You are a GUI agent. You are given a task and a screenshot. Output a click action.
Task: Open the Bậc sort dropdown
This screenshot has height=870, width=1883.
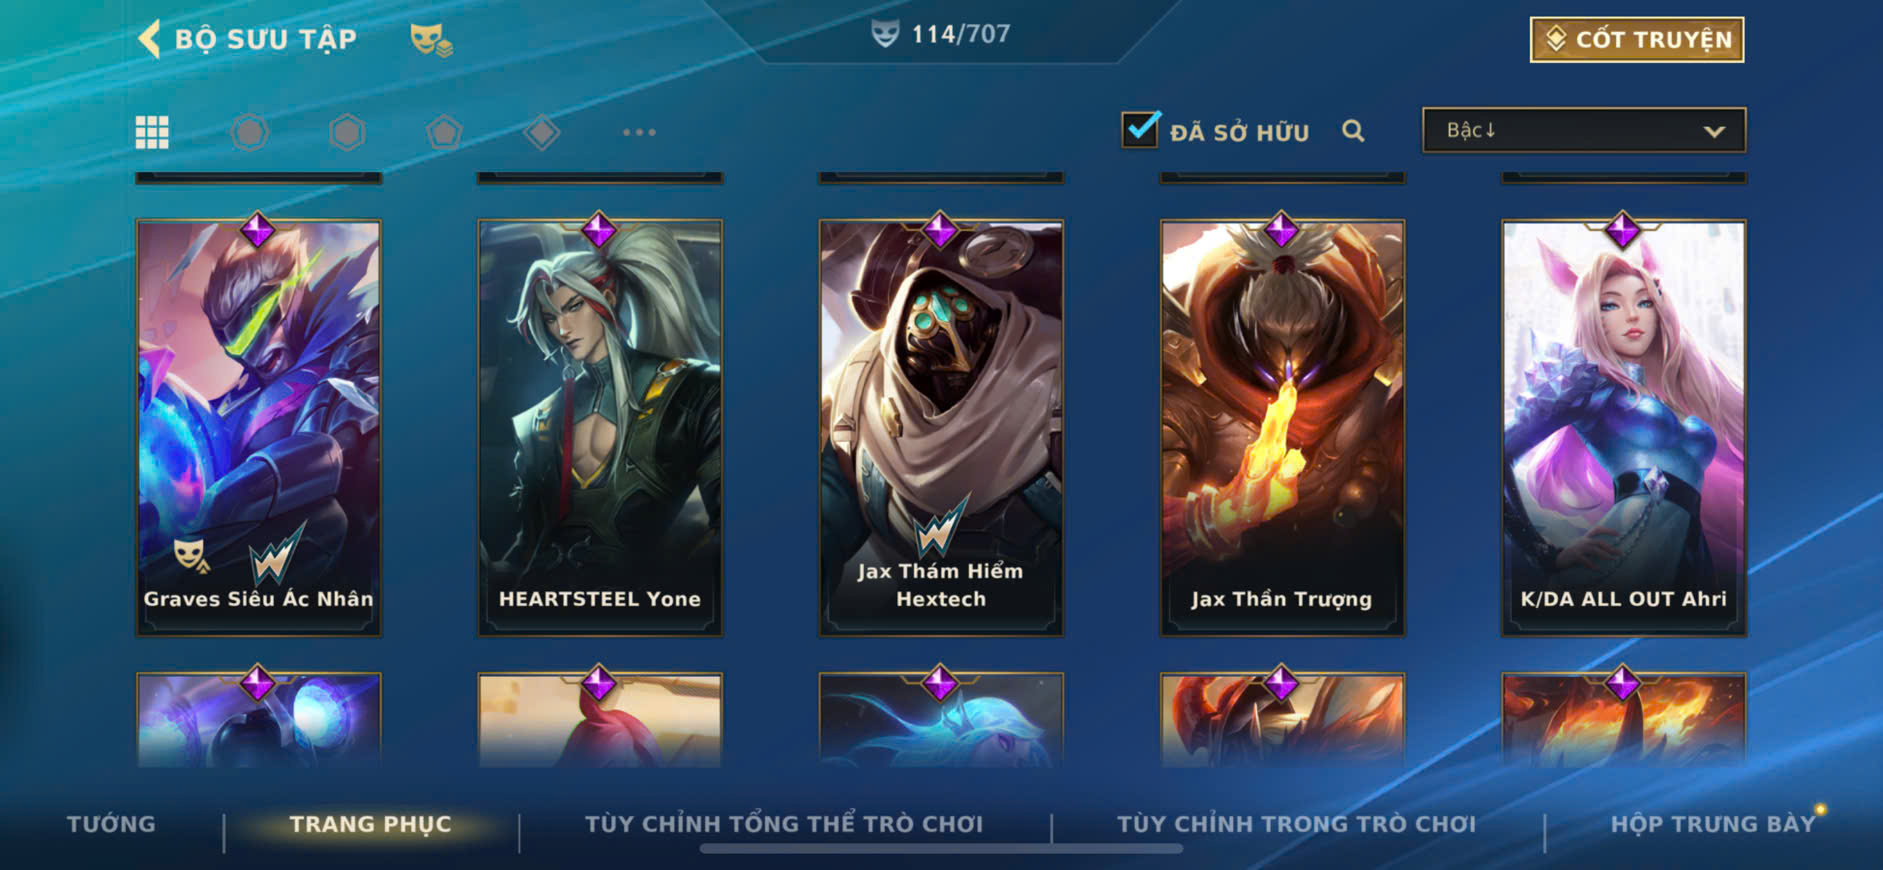(x=1584, y=130)
